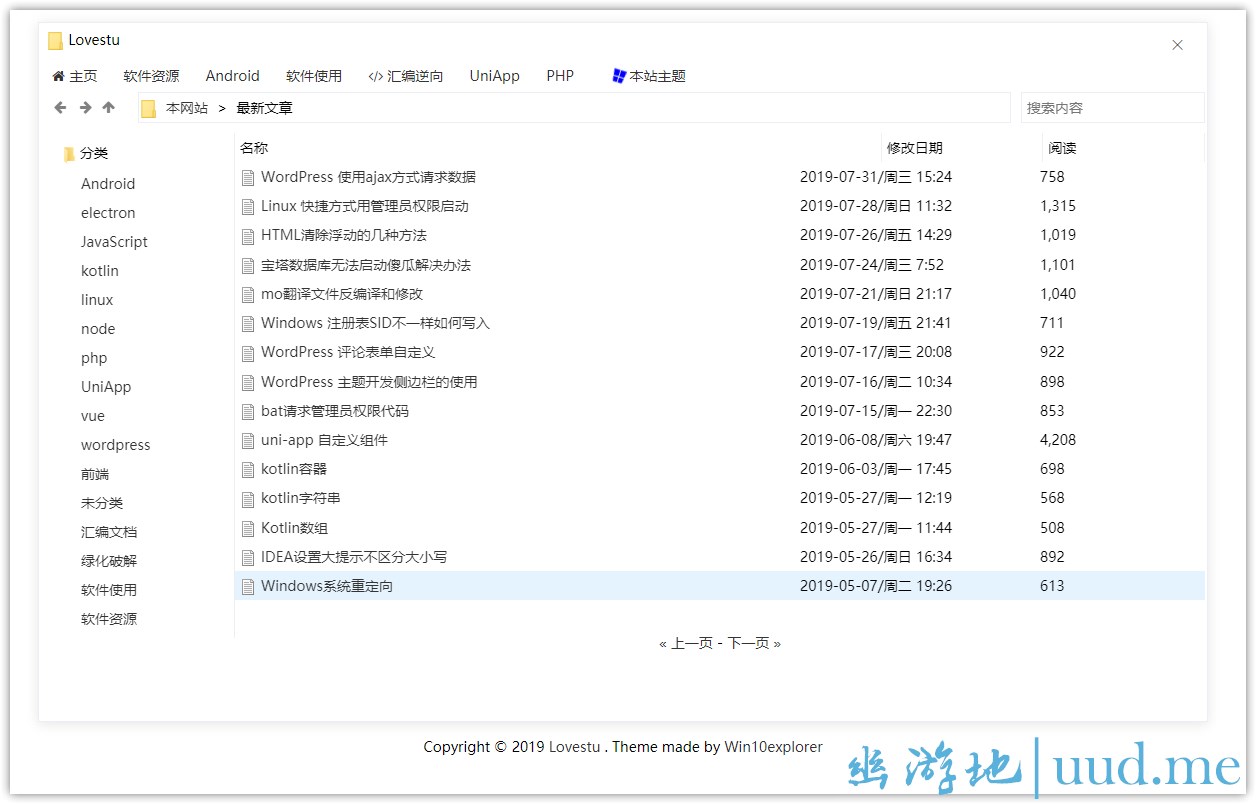The image size is (1256, 804).
Task: Open the 软件资源 menu item
Action: pos(151,76)
